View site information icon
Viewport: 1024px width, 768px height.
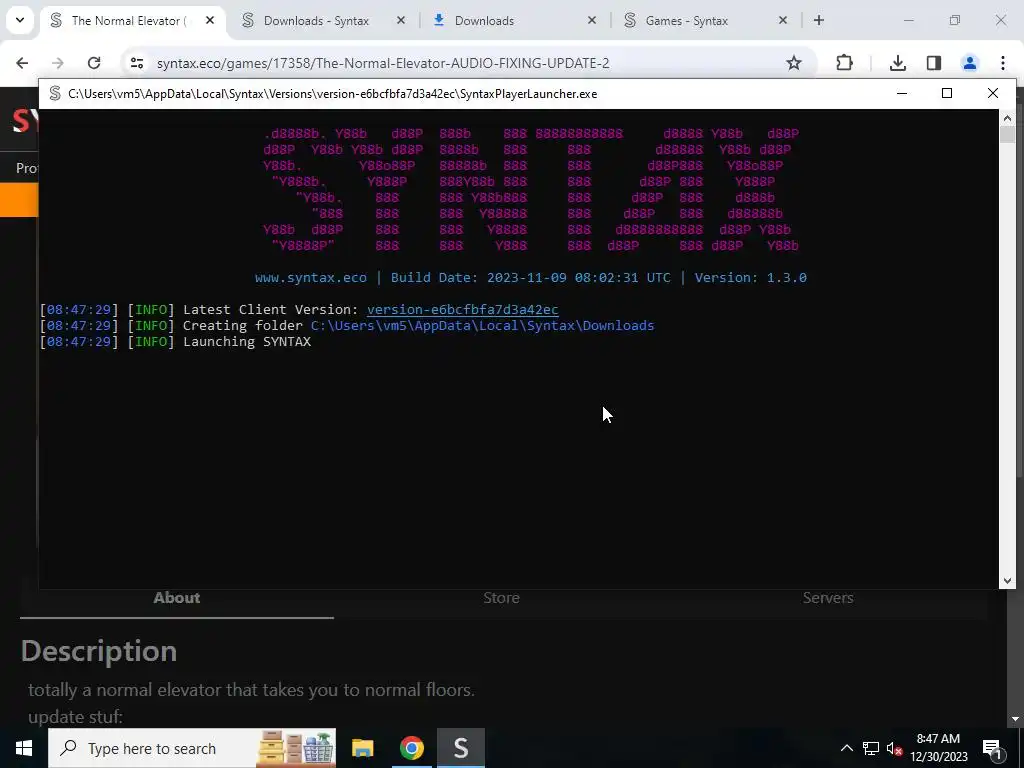[x=136, y=63]
